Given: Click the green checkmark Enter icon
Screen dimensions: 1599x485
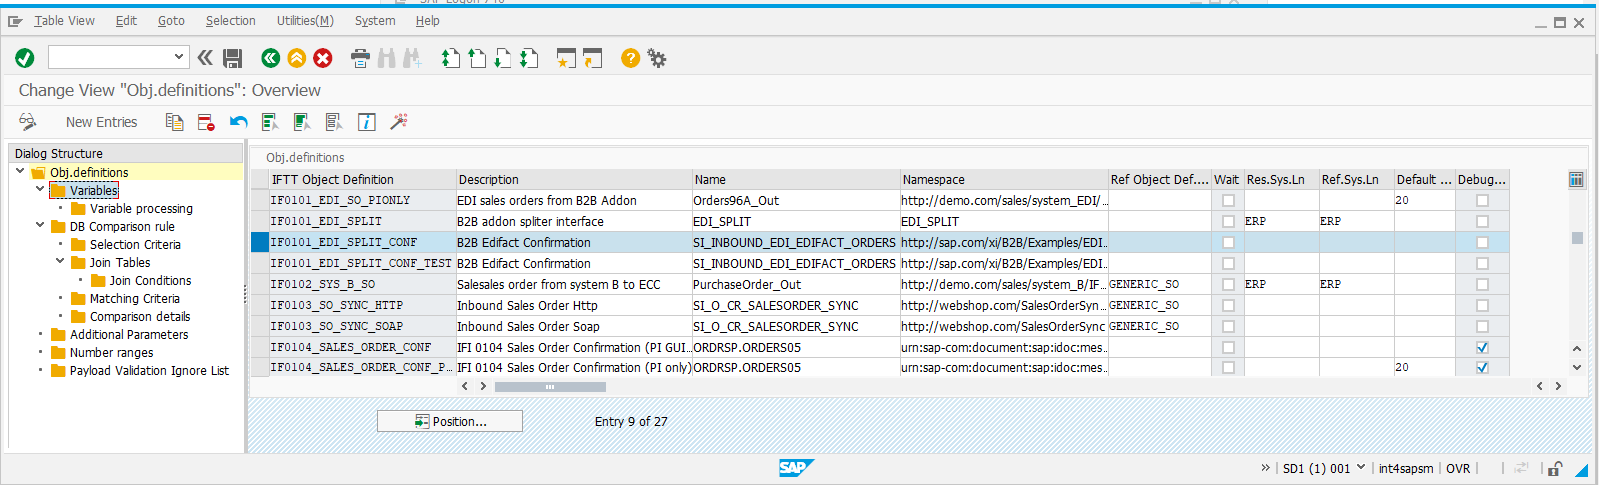Looking at the screenshot, I should coord(25,58).
